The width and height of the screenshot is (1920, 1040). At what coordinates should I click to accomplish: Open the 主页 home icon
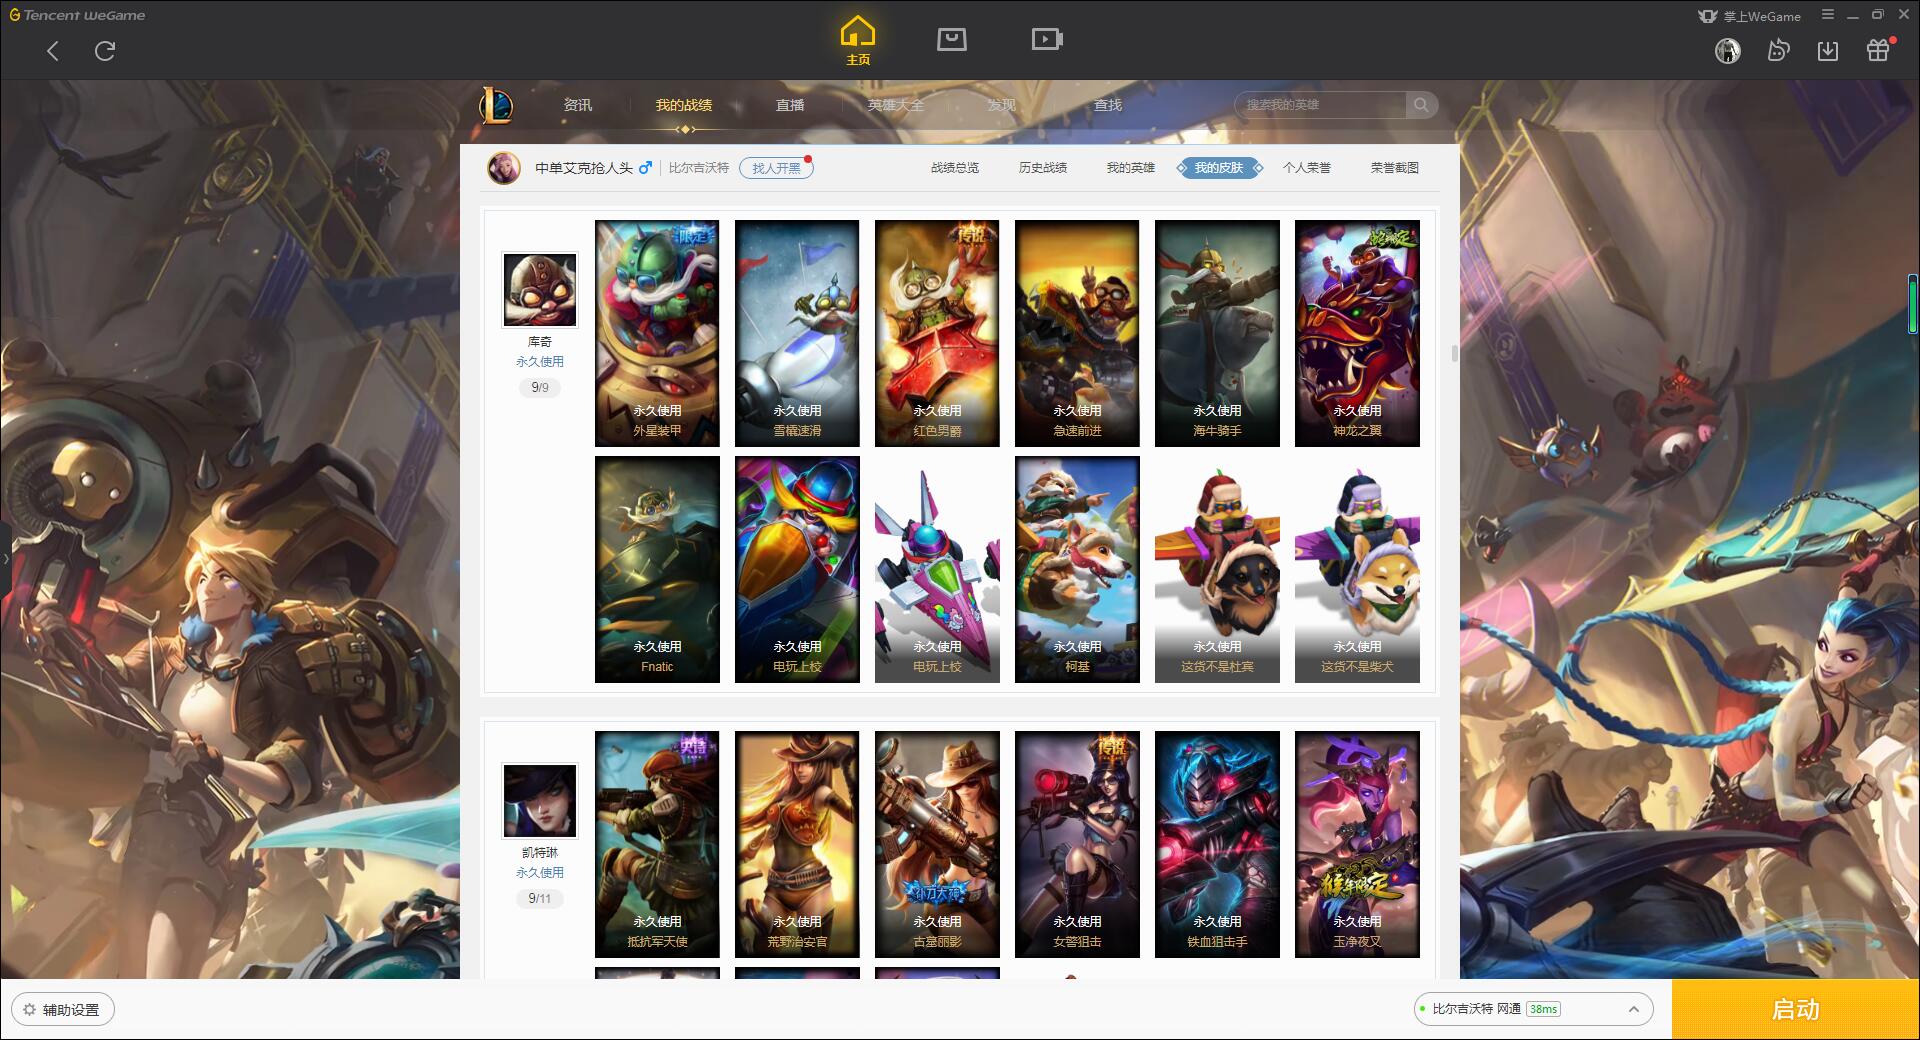pyautogui.click(x=858, y=41)
